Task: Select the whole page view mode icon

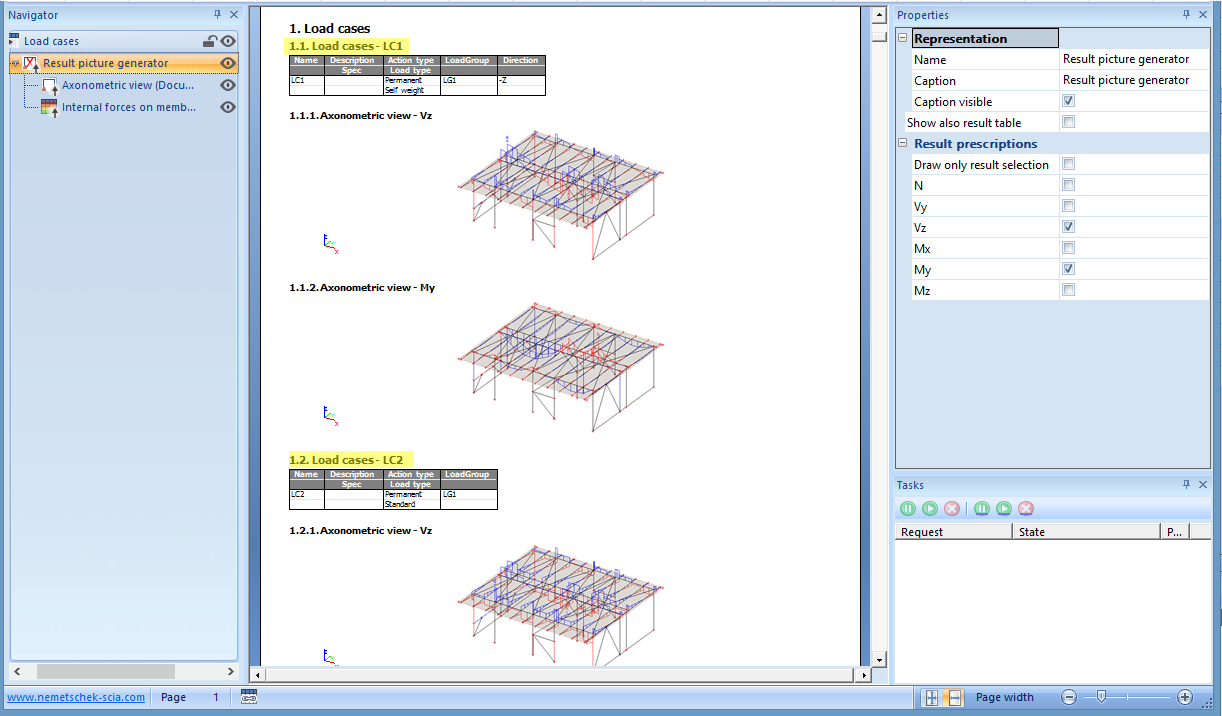Action: click(932, 697)
